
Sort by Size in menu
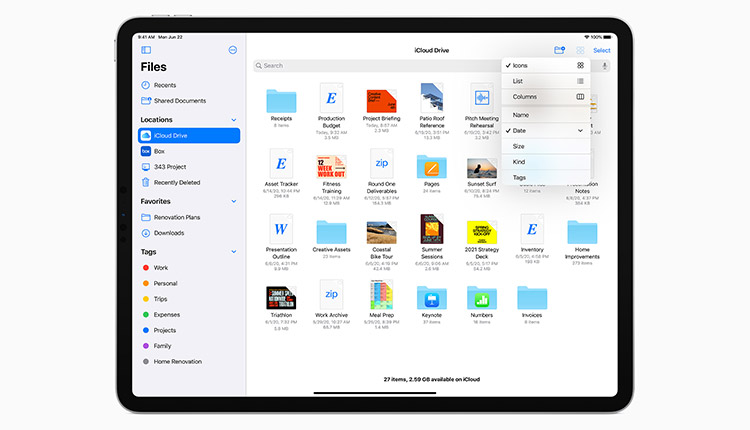(x=545, y=146)
